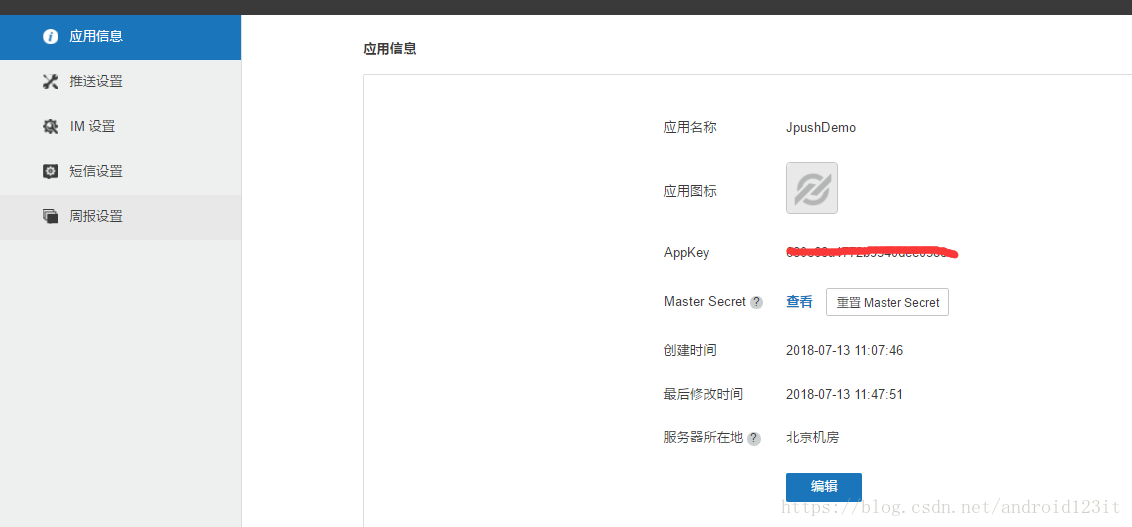
Task: View the Master Secret via 查看 link
Action: (799, 302)
